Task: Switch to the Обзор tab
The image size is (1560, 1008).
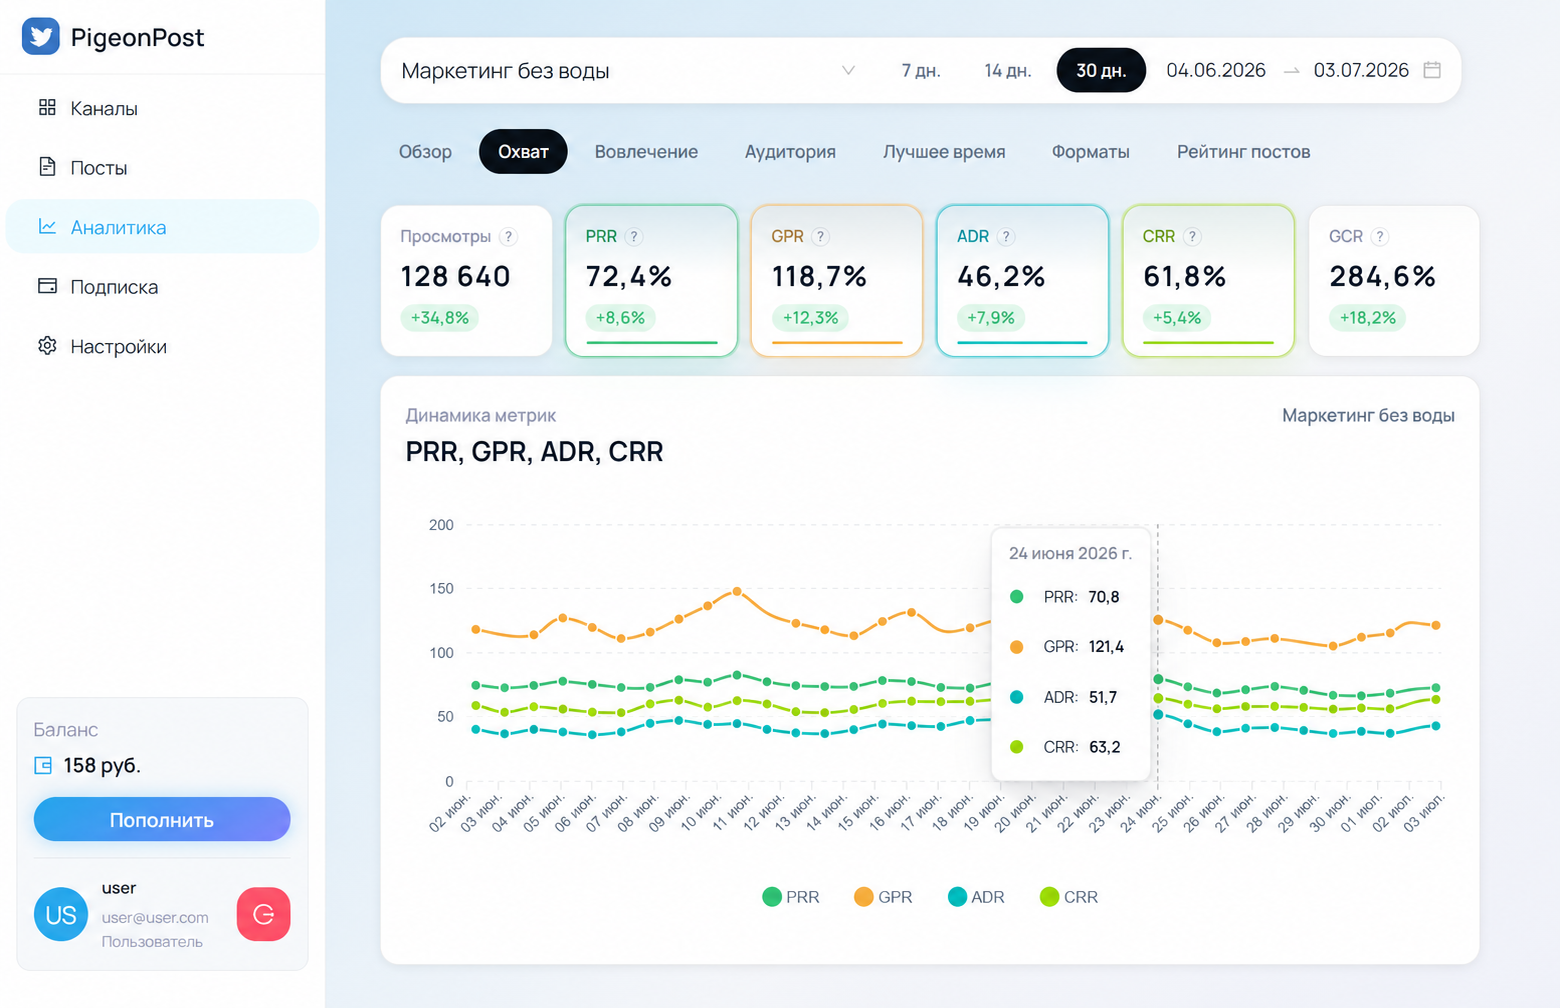Action: click(x=425, y=152)
